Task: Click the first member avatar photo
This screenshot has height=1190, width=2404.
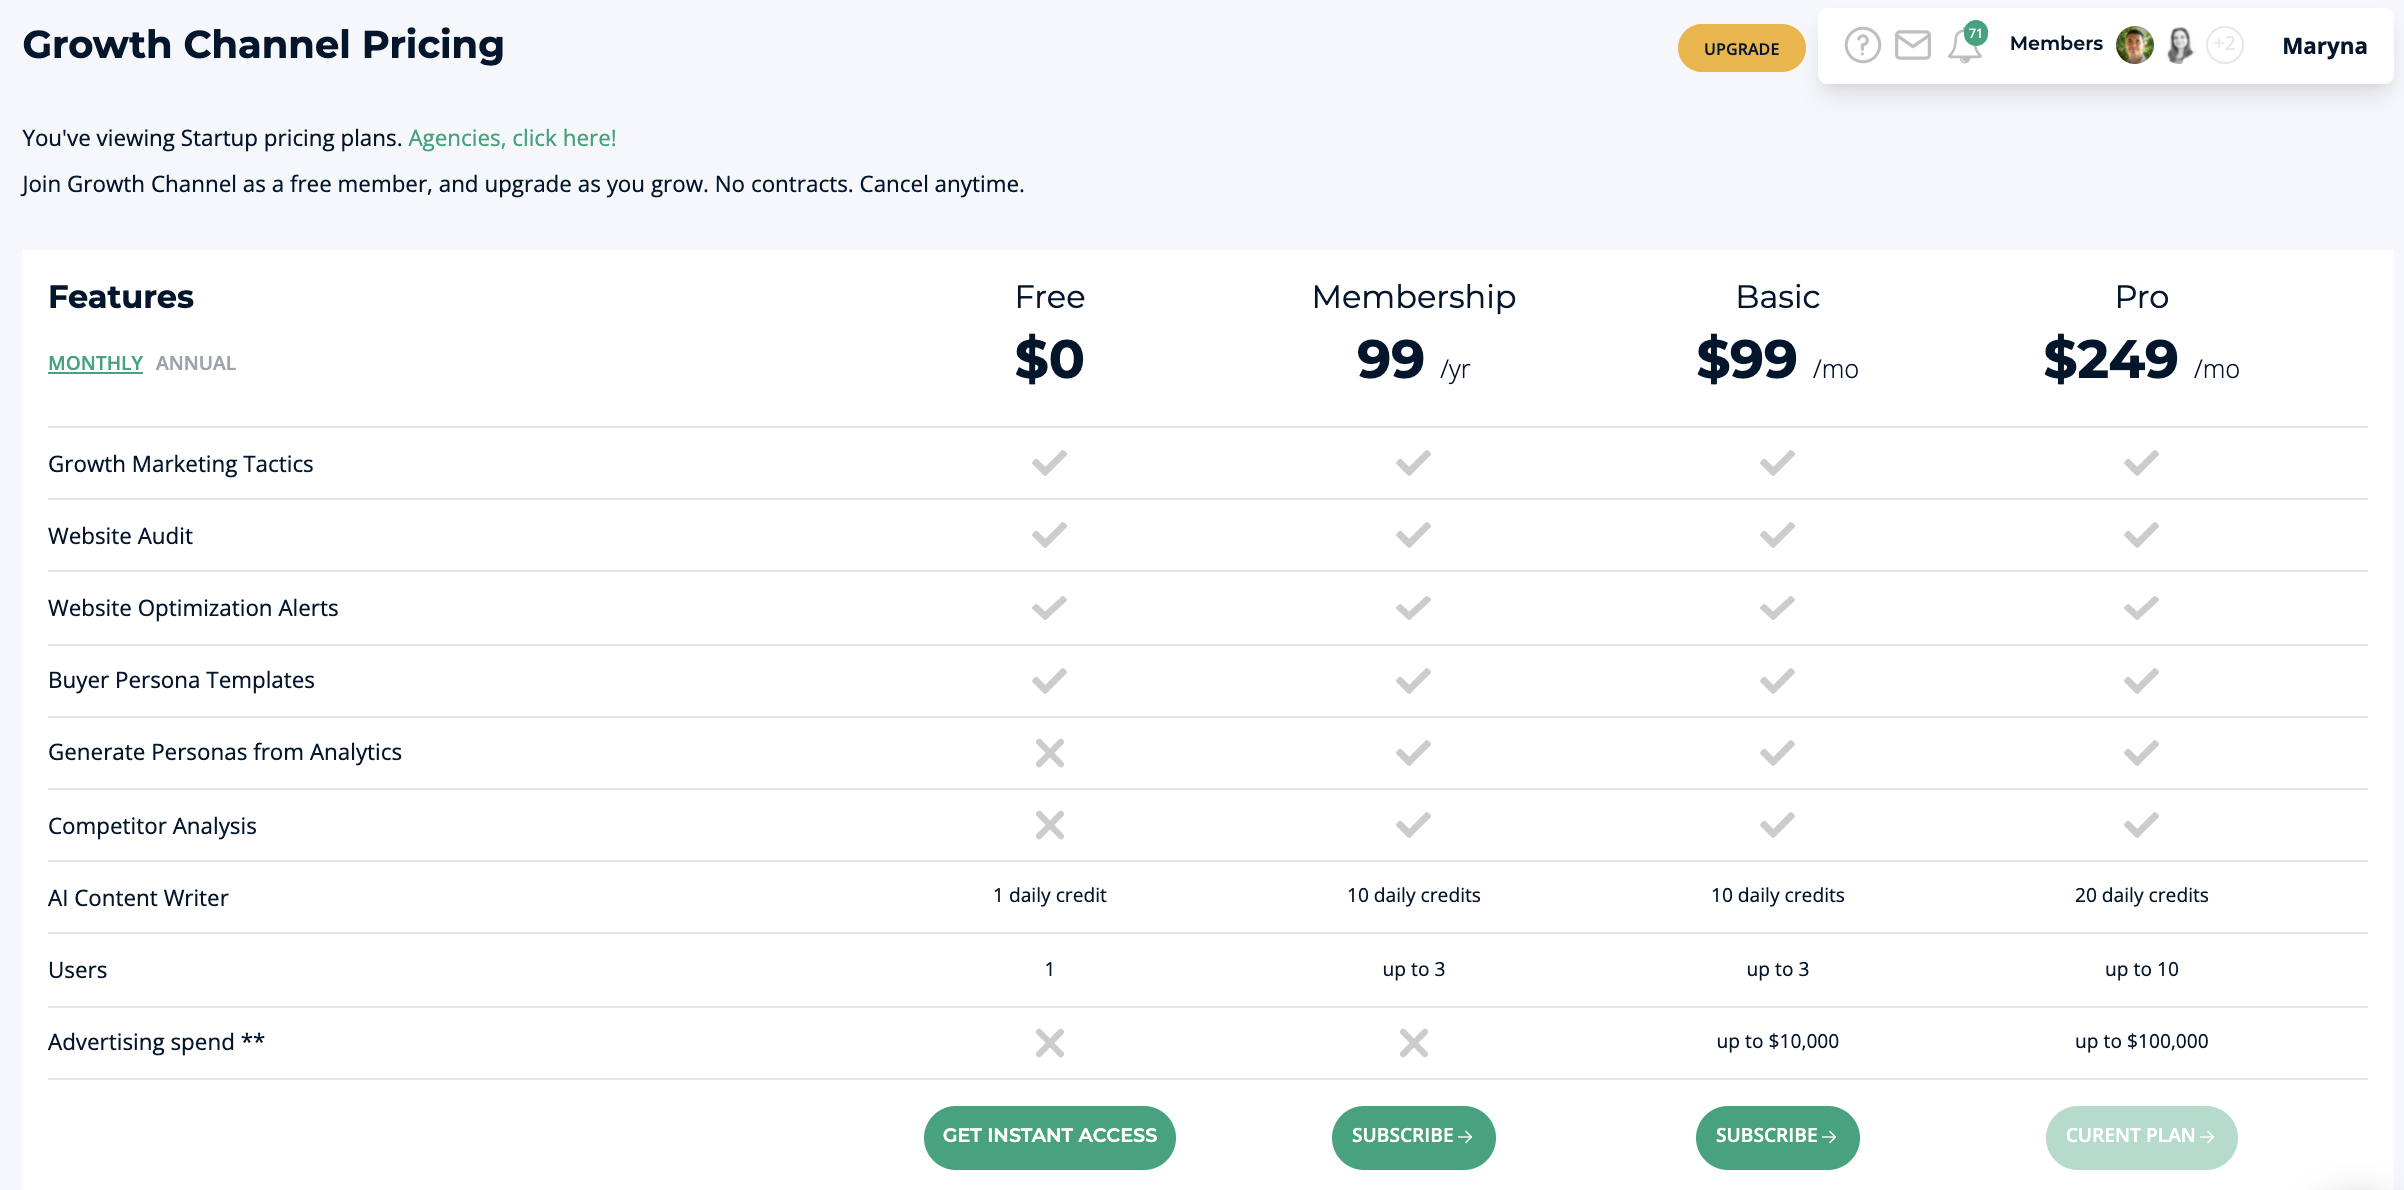Action: [2134, 45]
